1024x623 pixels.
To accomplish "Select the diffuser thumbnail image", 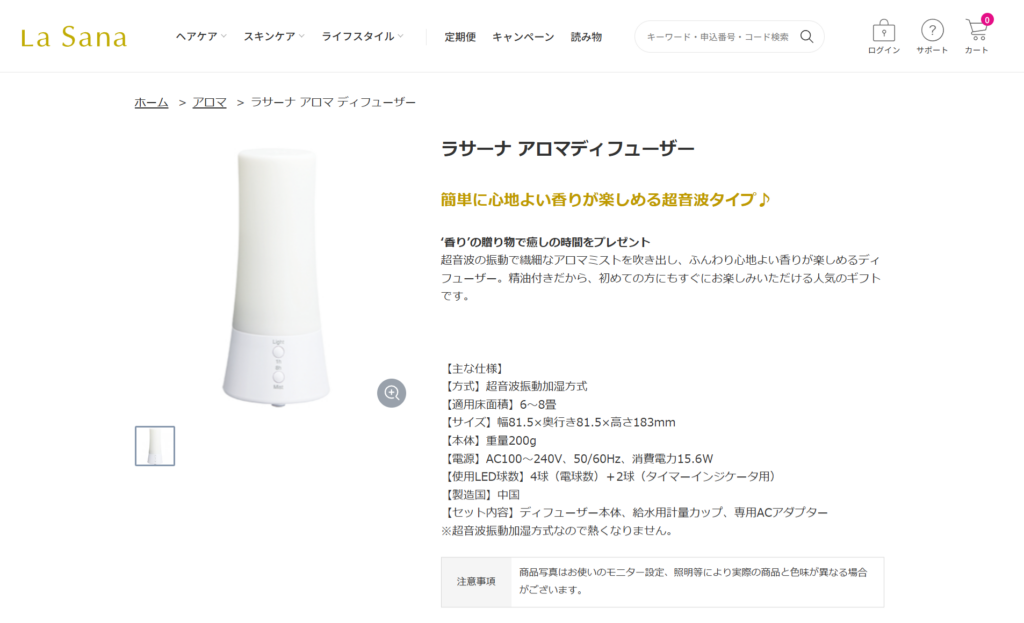I will [x=155, y=446].
